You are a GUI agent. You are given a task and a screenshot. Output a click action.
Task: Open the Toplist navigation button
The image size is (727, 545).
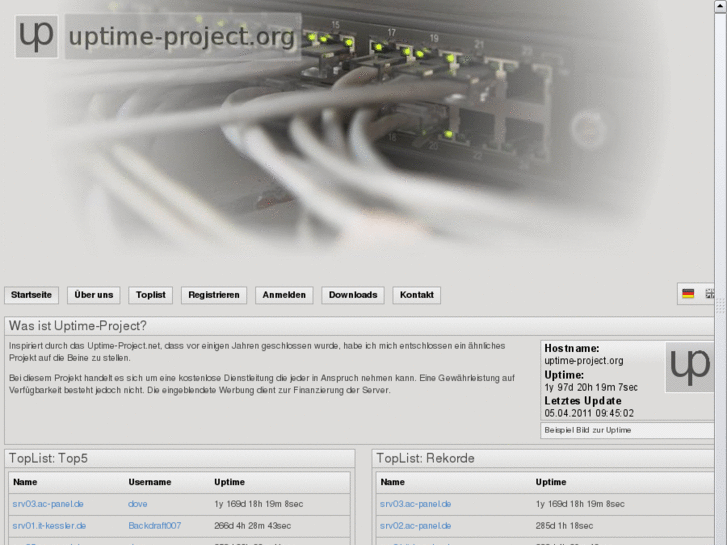(151, 295)
